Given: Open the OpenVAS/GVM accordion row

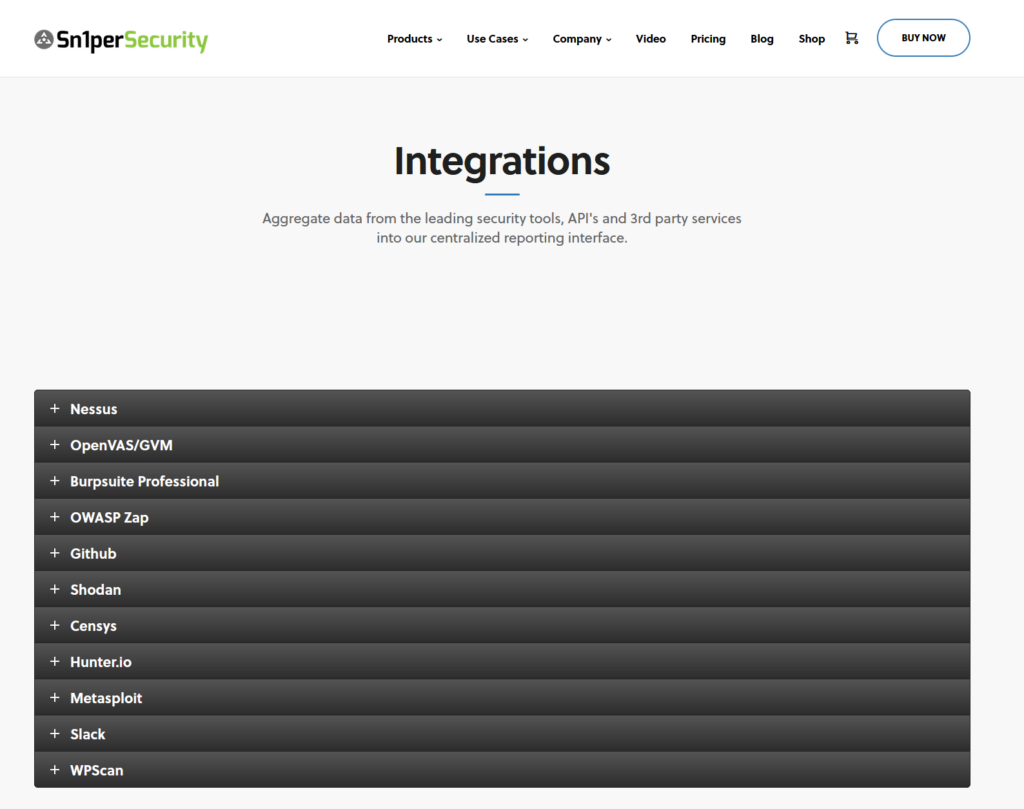Looking at the screenshot, I should pyautogui.click(x=502, y=445).
